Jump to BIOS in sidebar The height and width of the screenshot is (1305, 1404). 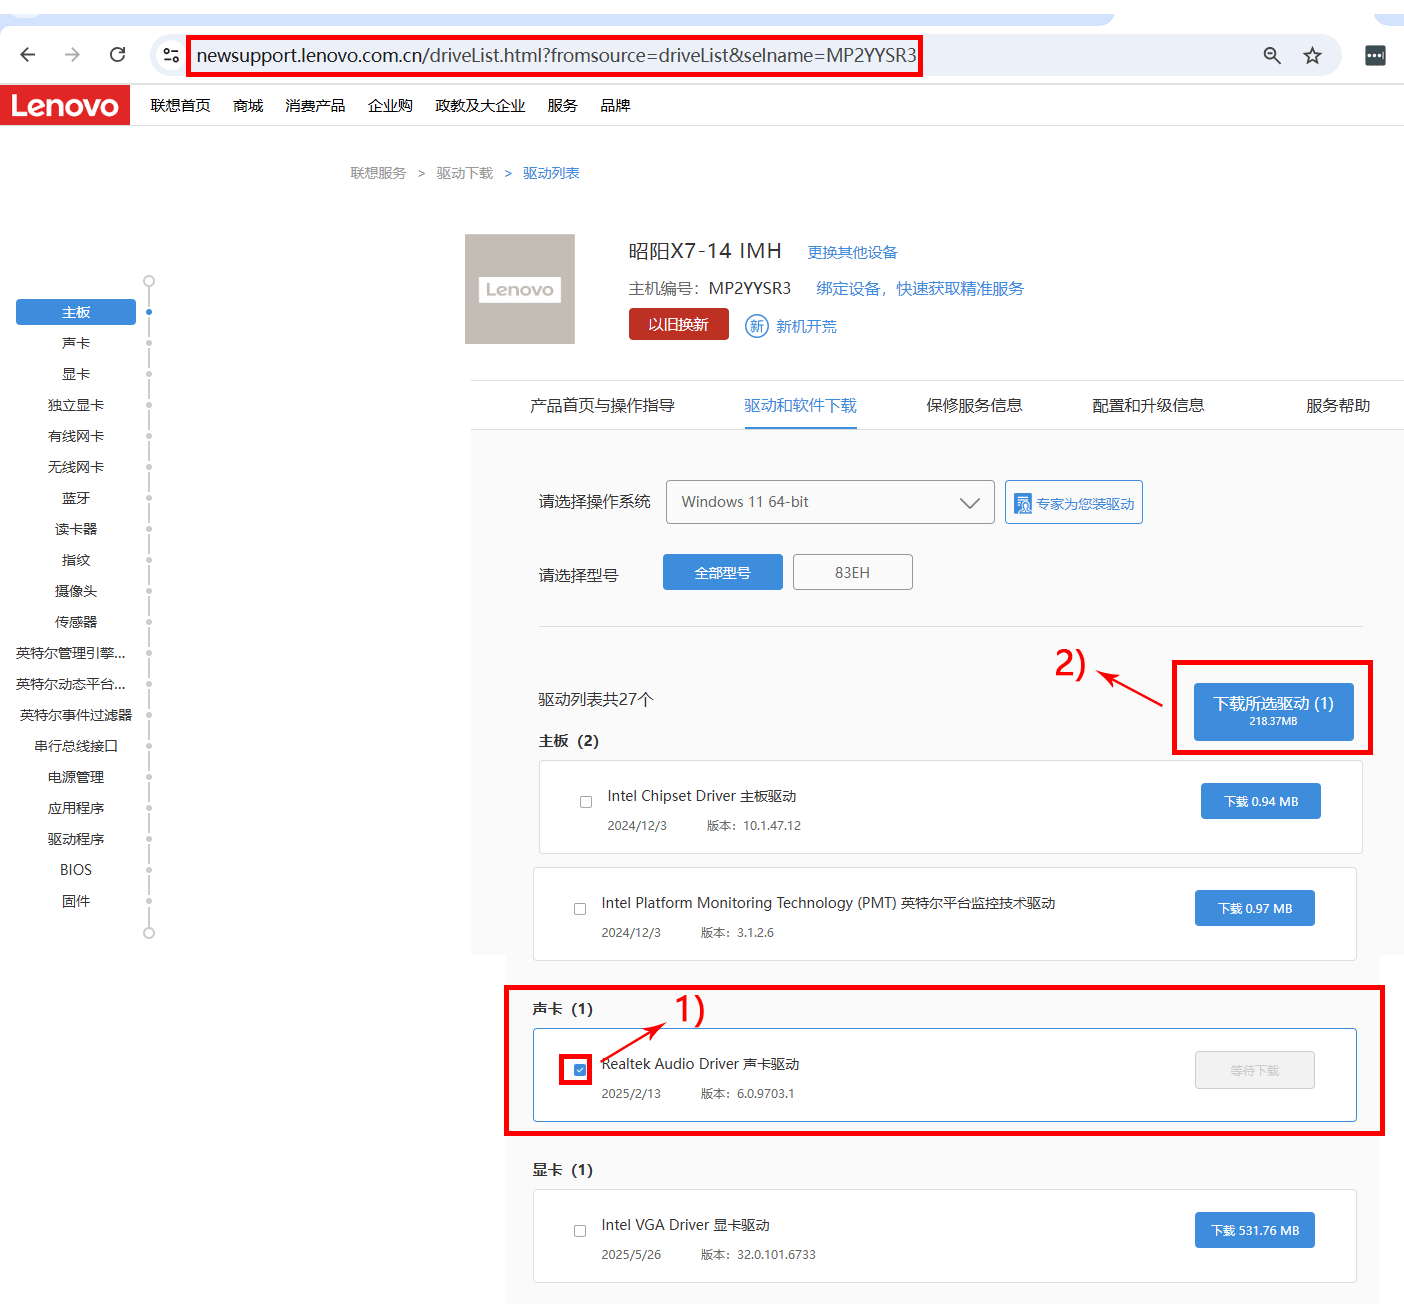click(x=76, y=870)
